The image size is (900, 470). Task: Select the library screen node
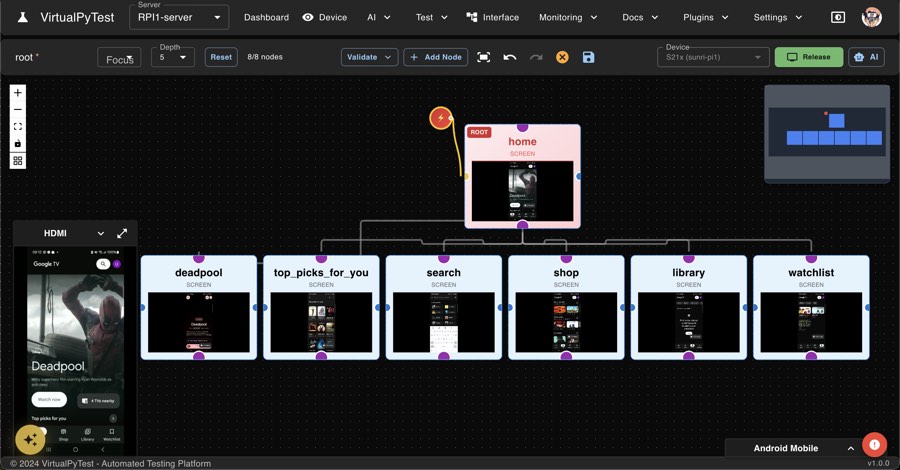pos(689,308)
